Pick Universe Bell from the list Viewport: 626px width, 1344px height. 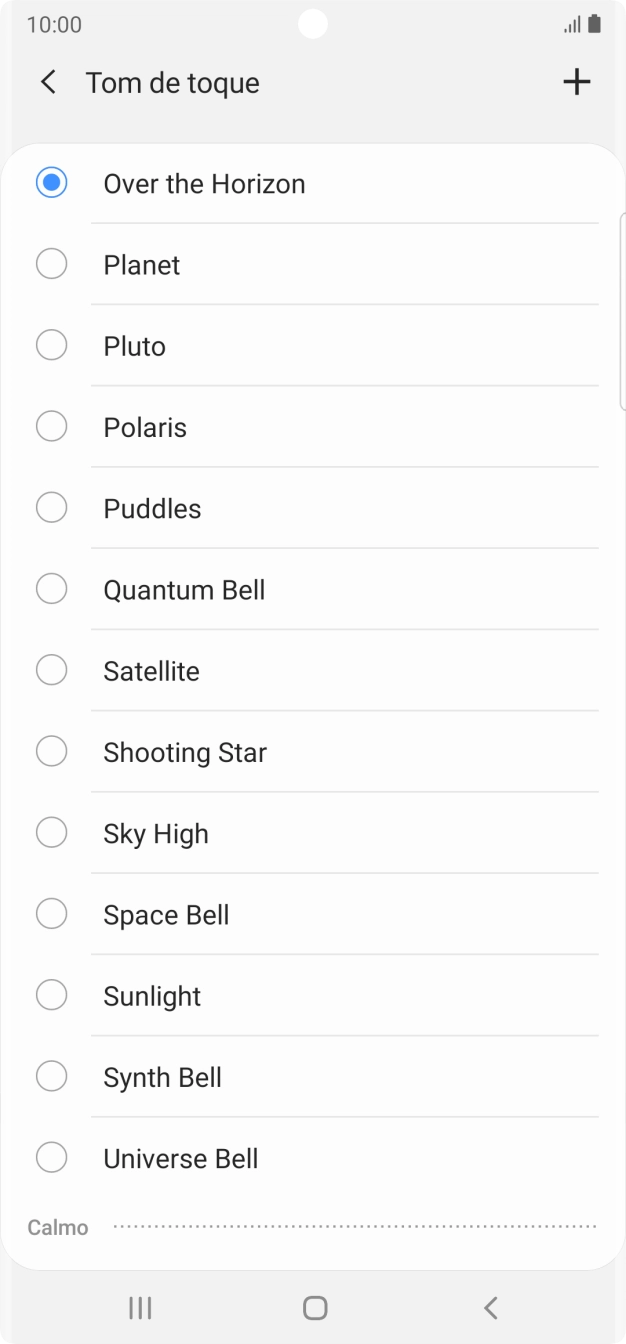pos(51,1157)
